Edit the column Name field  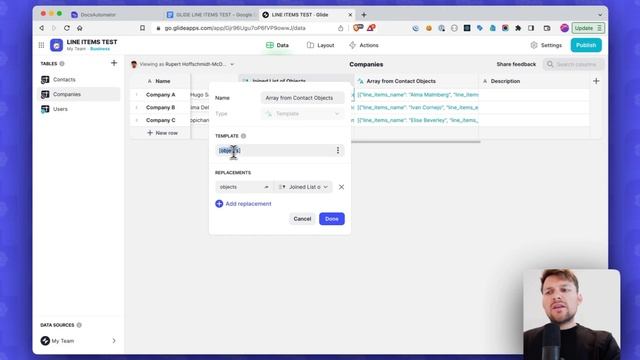302,98
